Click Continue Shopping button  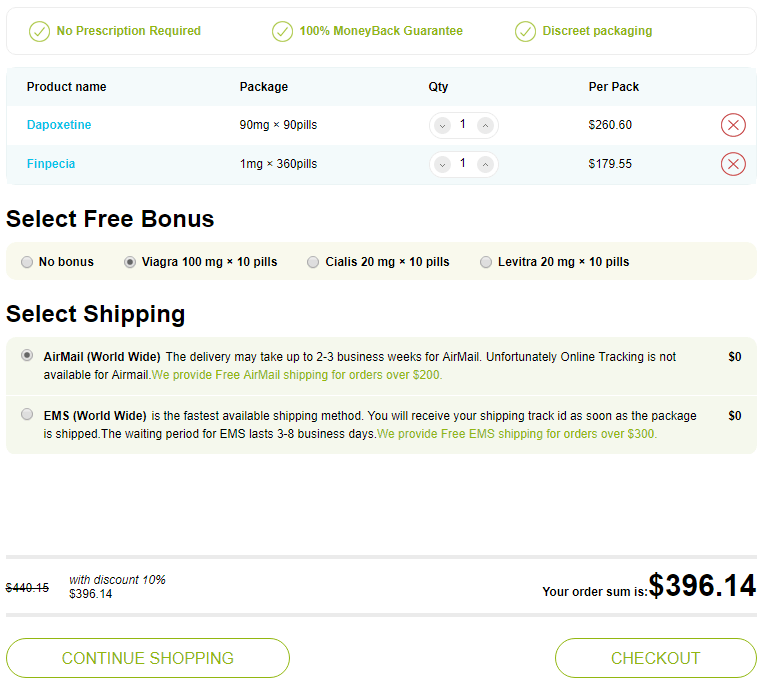tap(148, 658)
